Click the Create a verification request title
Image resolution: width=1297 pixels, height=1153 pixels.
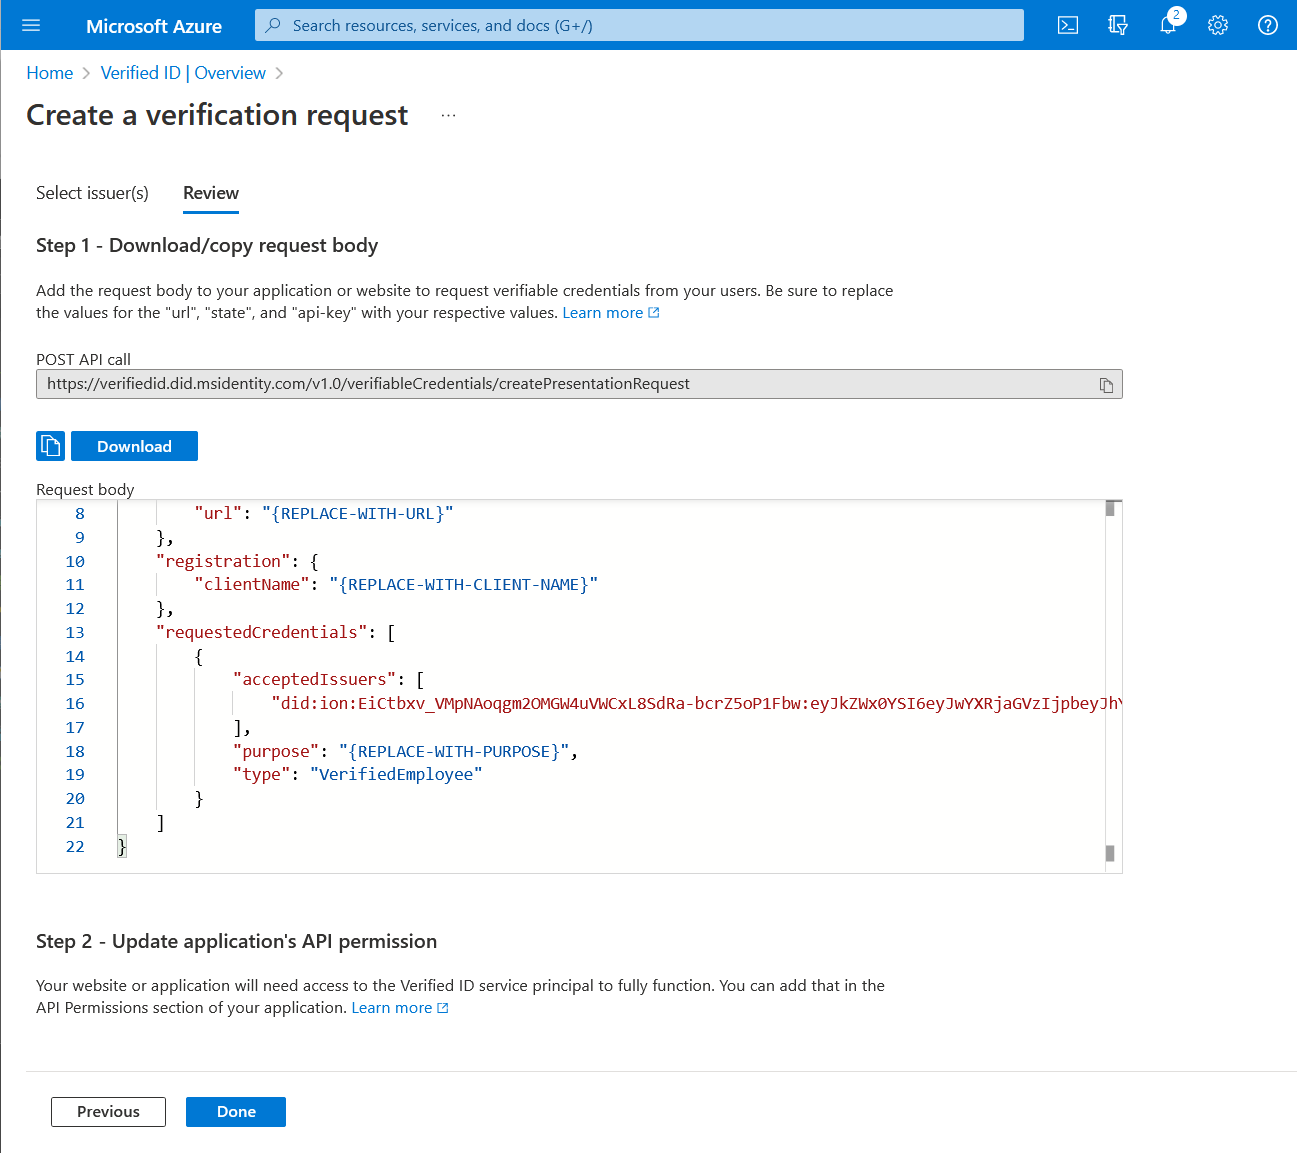click(x=217, y=115)
